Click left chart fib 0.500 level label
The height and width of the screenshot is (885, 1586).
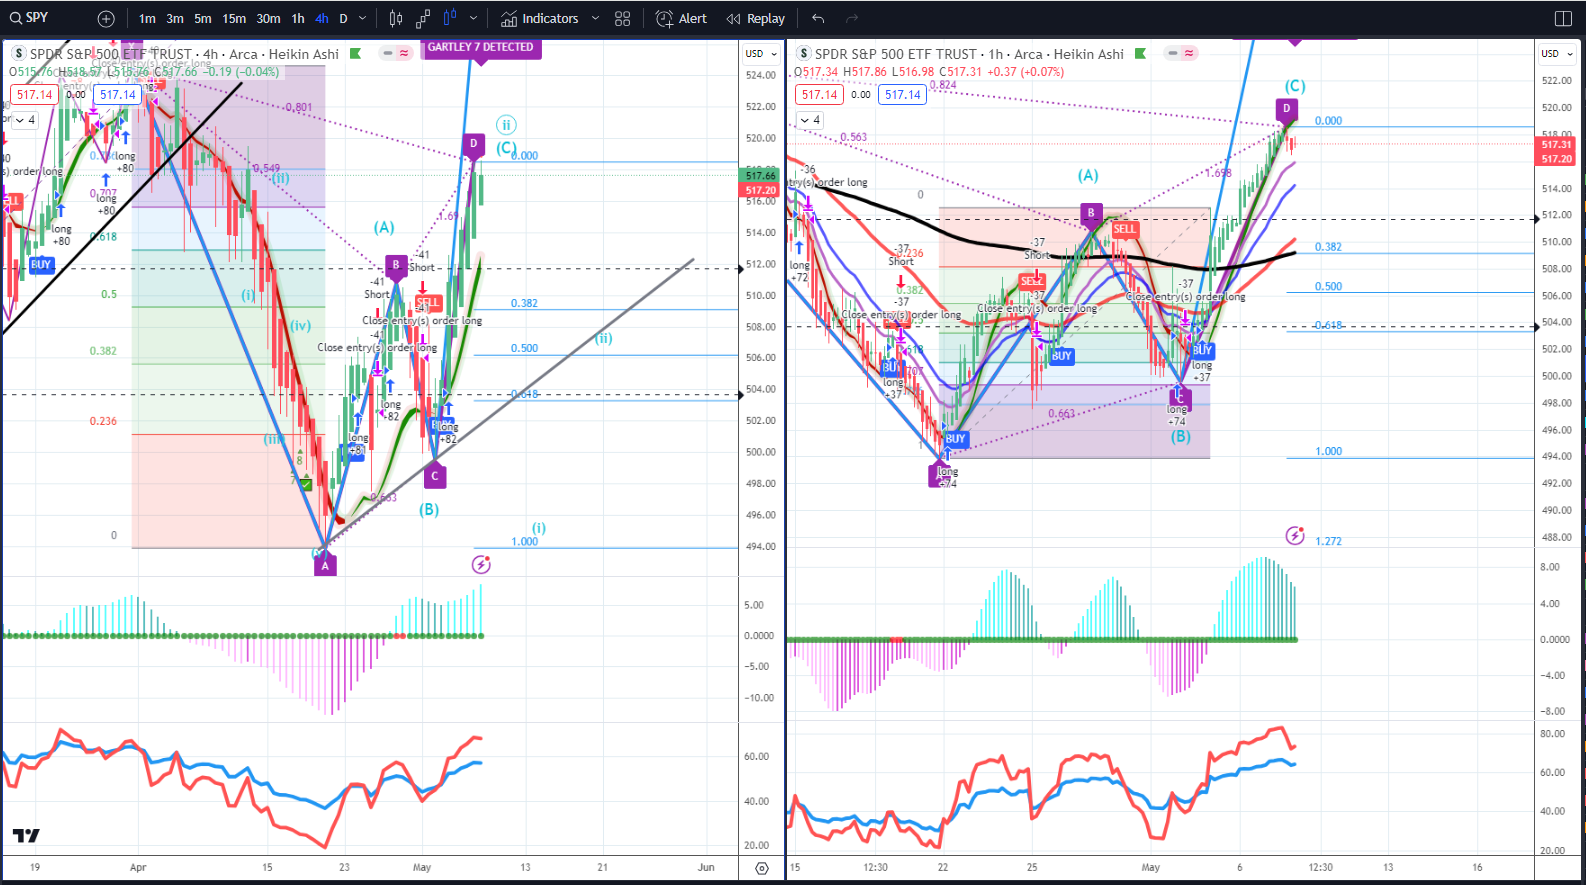tap(525, 348)
